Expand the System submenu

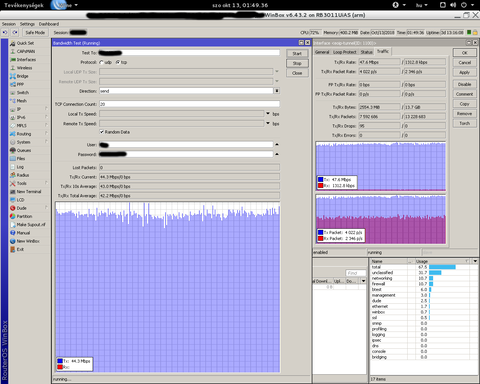46,142
